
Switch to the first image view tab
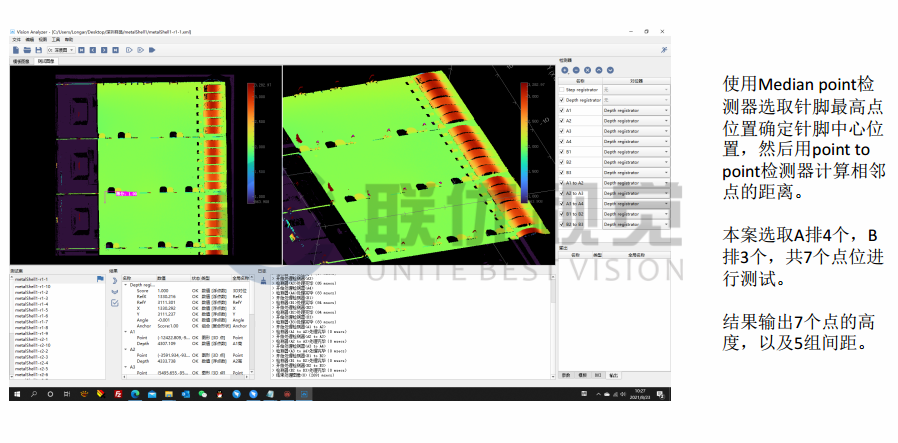pyautogui.click(x=20, y=61)
